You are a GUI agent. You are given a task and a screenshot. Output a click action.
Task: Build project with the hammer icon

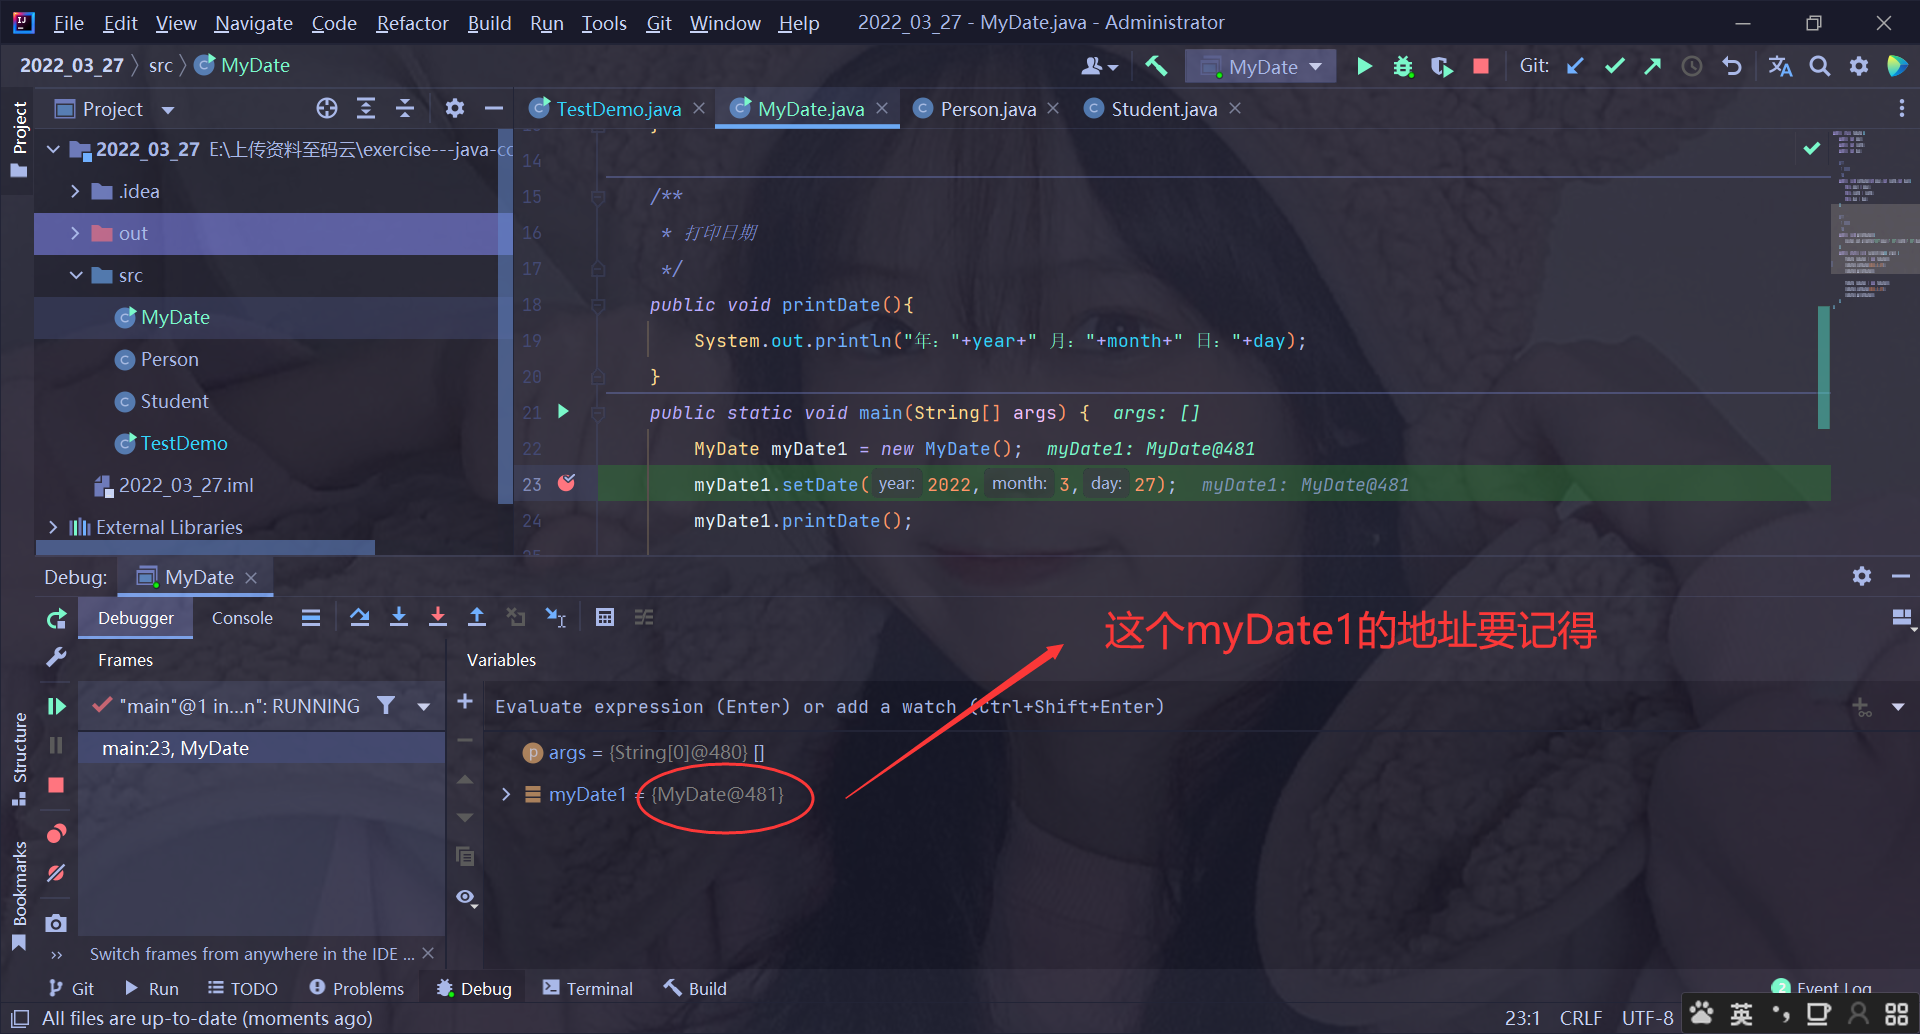pyautogui.click(x=1156, y=66)
